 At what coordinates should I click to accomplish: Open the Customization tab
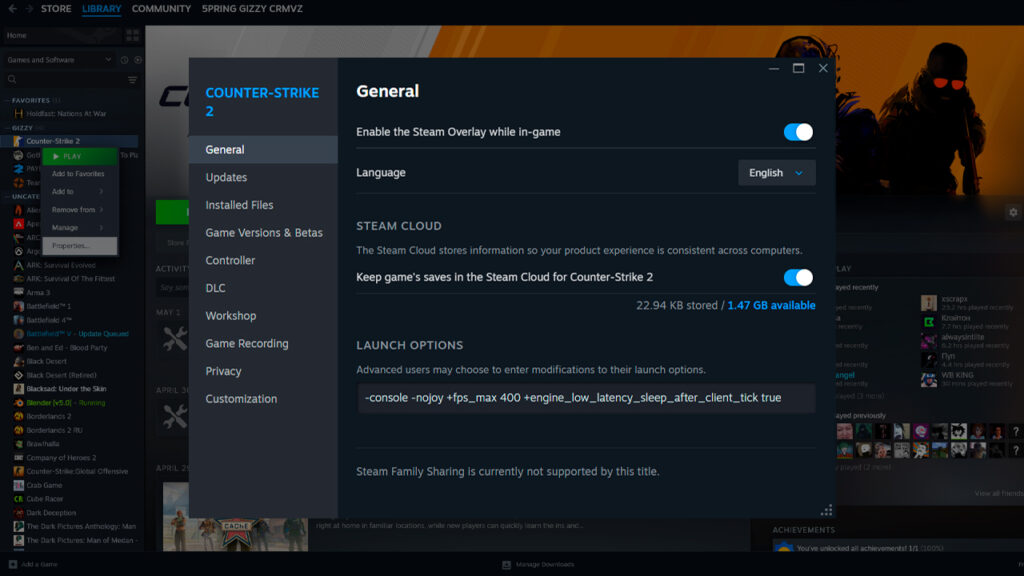(263, 399)
